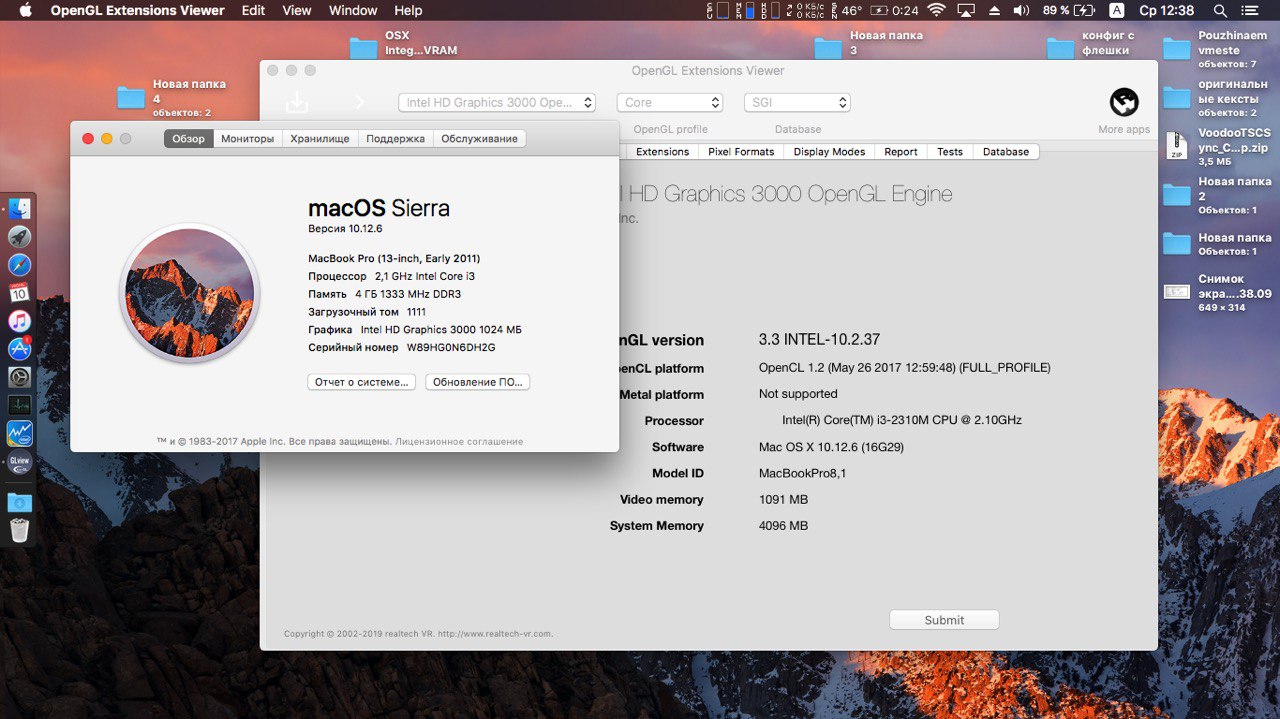
Task: Select the Поддержка tab
Action: (395, 139)
